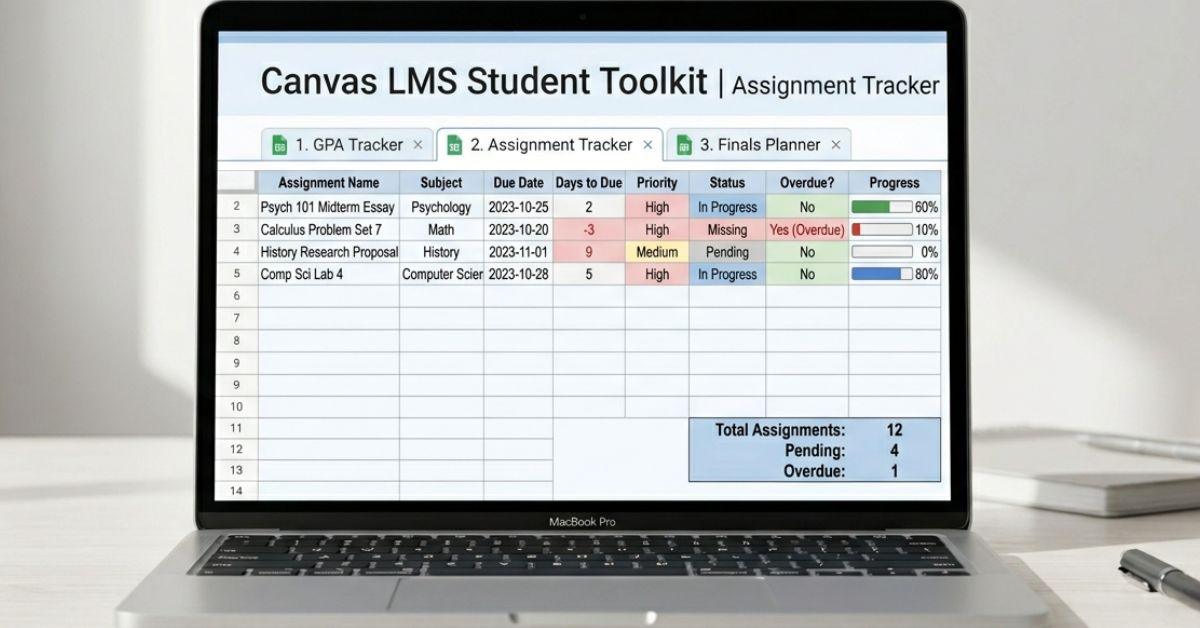Click the Comp Sci Lab 4 cell
This screenshot has height=628, width=1200.
(x=328, y=274)
